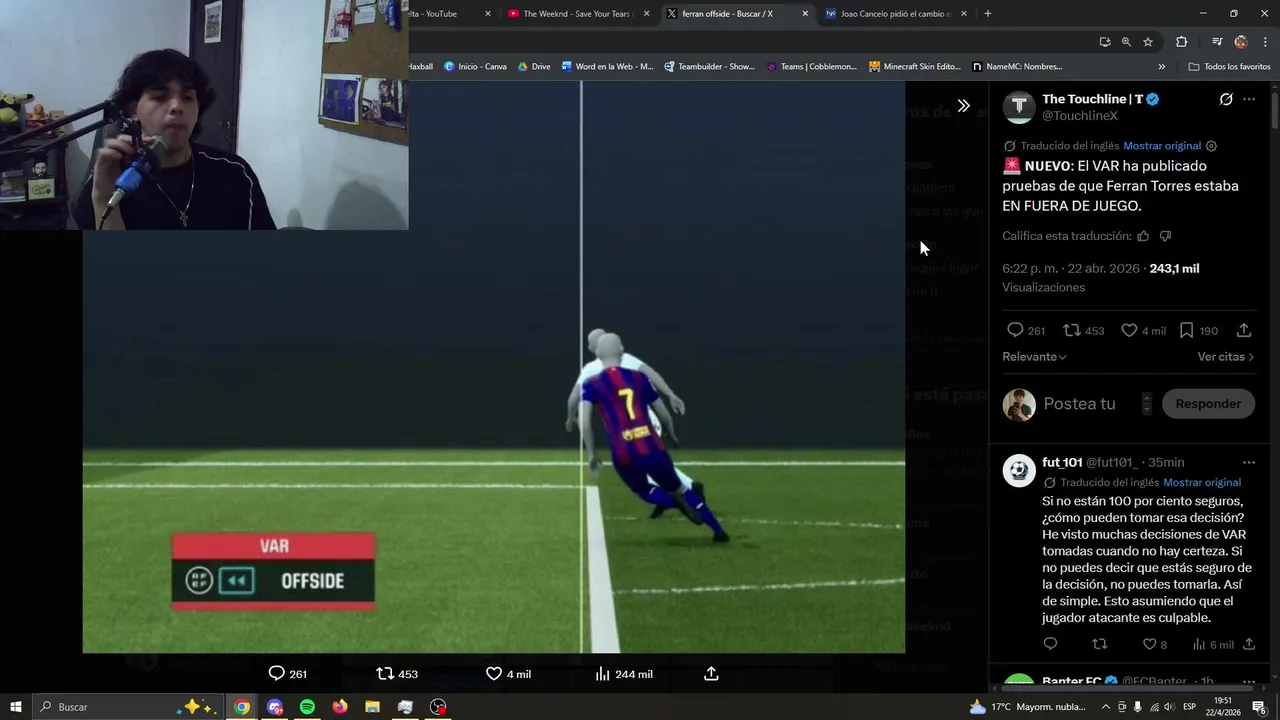Screen dimensions: 1280x720
Task: Open The Touchline profile avatar
Action: click(1019, 107)
